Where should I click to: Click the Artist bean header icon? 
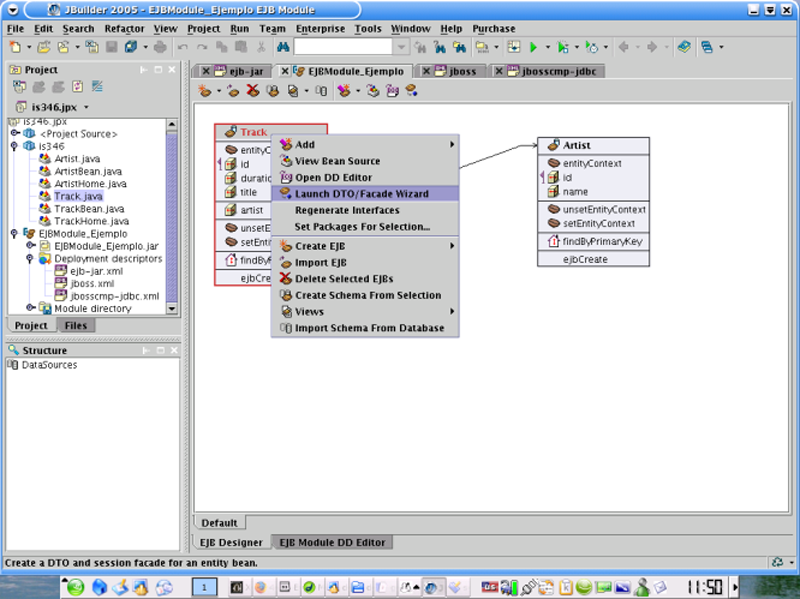click(x=553, y=145)
